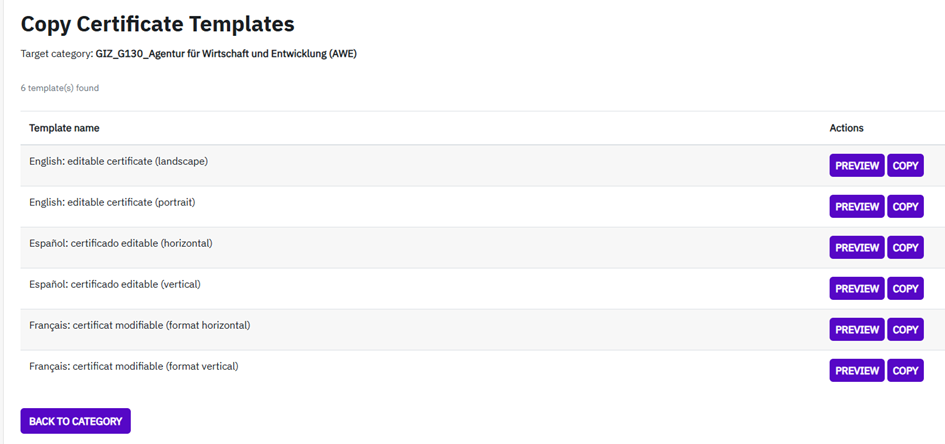Click the Template name column header
The image size is (945, 444).
[64, 128]
